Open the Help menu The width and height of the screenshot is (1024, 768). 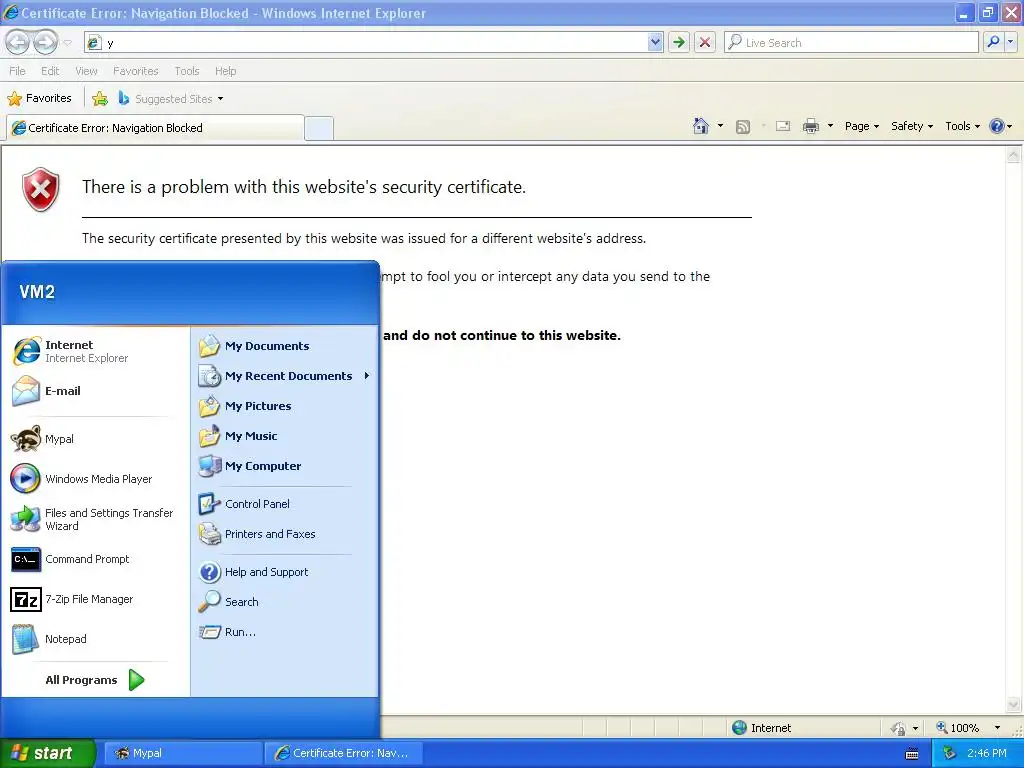click(225, 71)
